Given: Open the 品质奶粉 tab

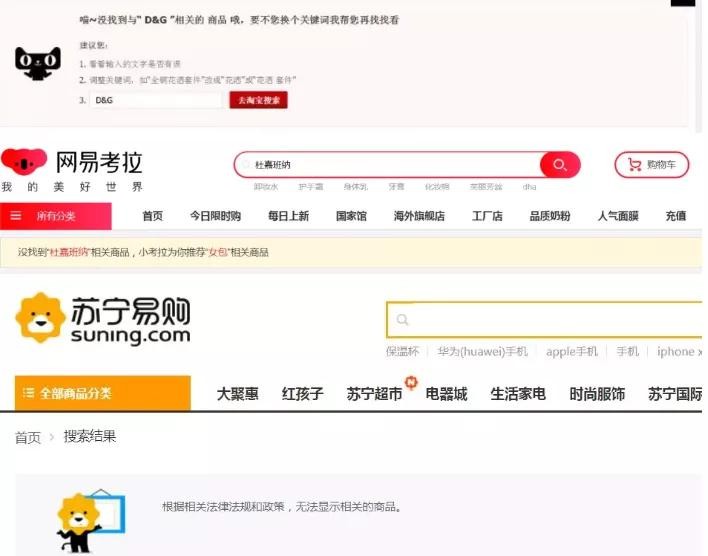Looking at the screenshot, I should point(550,216).
